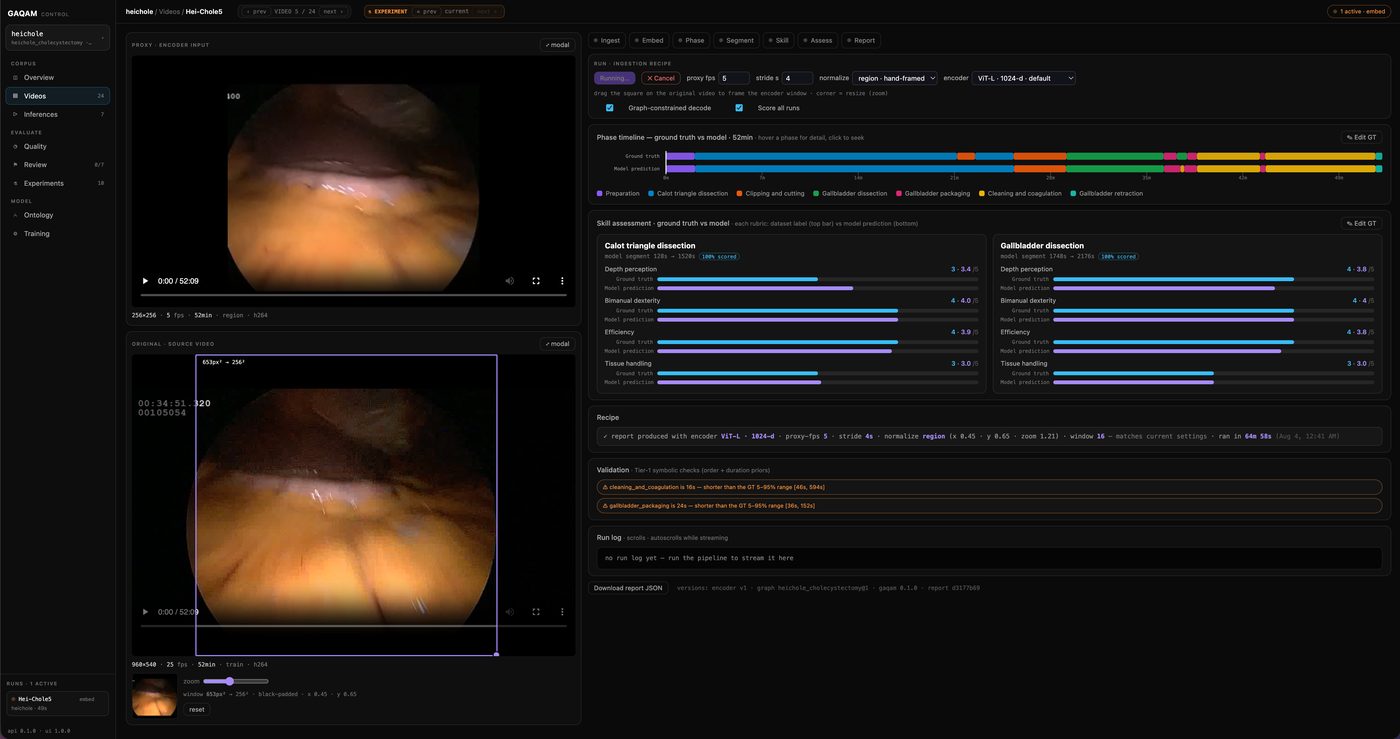This screenshot has height=739, width=1400.
Task: Open the Hei-Chole5 active run card
Action: tap(58, 703)
